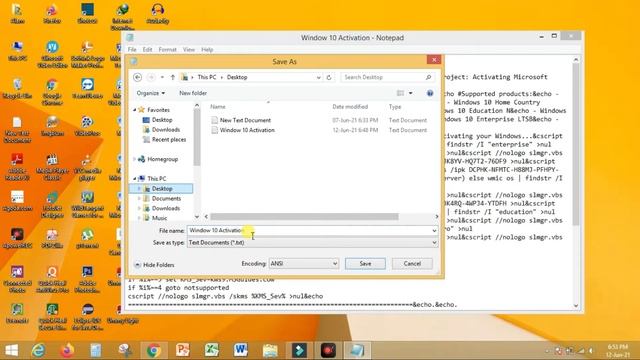Collapse the This PC tree node
The height and width of the screenshot is (360, 640).
[135, 179]
